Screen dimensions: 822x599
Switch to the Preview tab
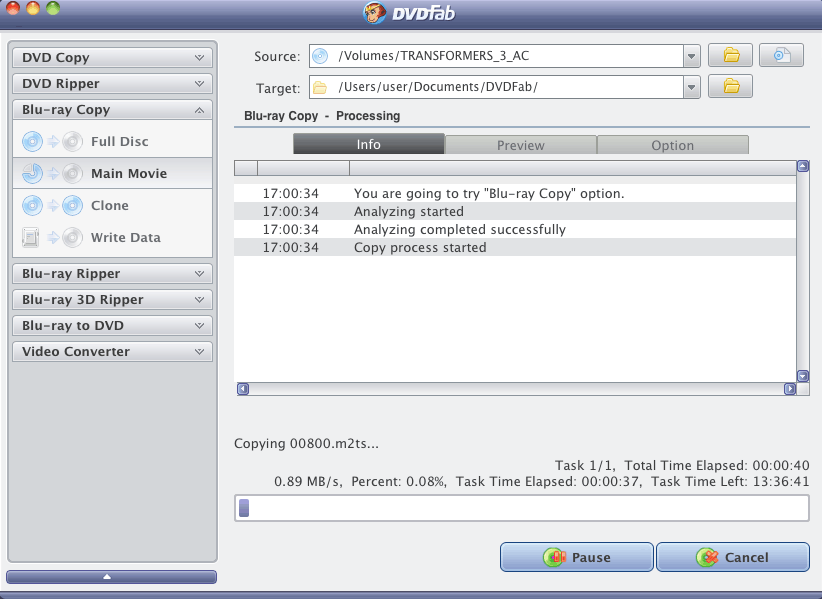(521, 144)
